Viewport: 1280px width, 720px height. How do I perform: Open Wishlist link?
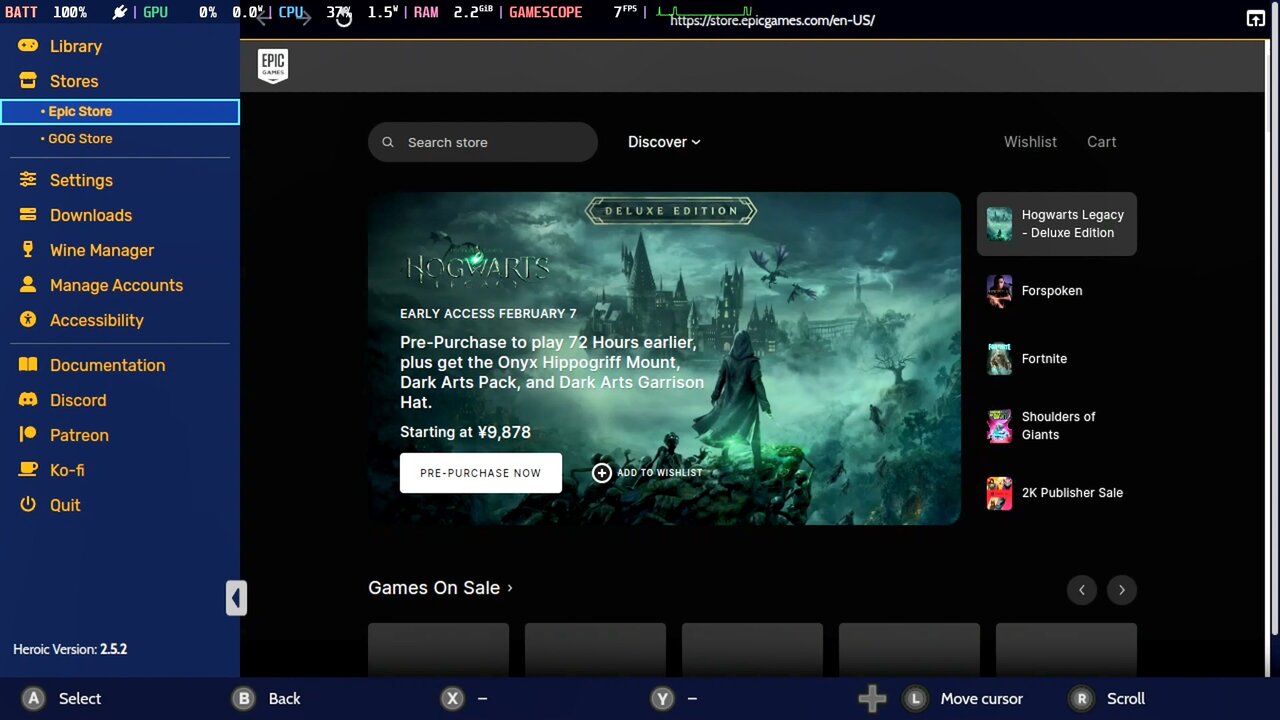pos(1030,142)
